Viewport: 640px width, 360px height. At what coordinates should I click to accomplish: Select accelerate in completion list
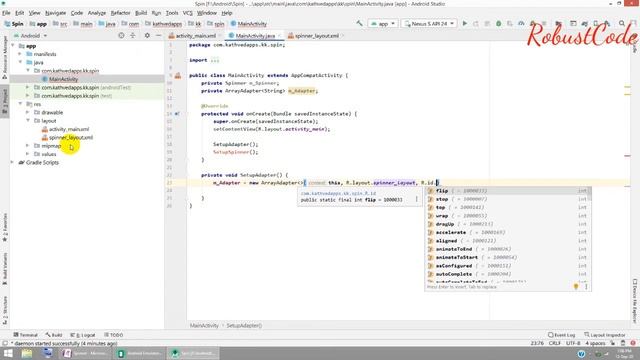pyautogui.click(x=507, y=233)
